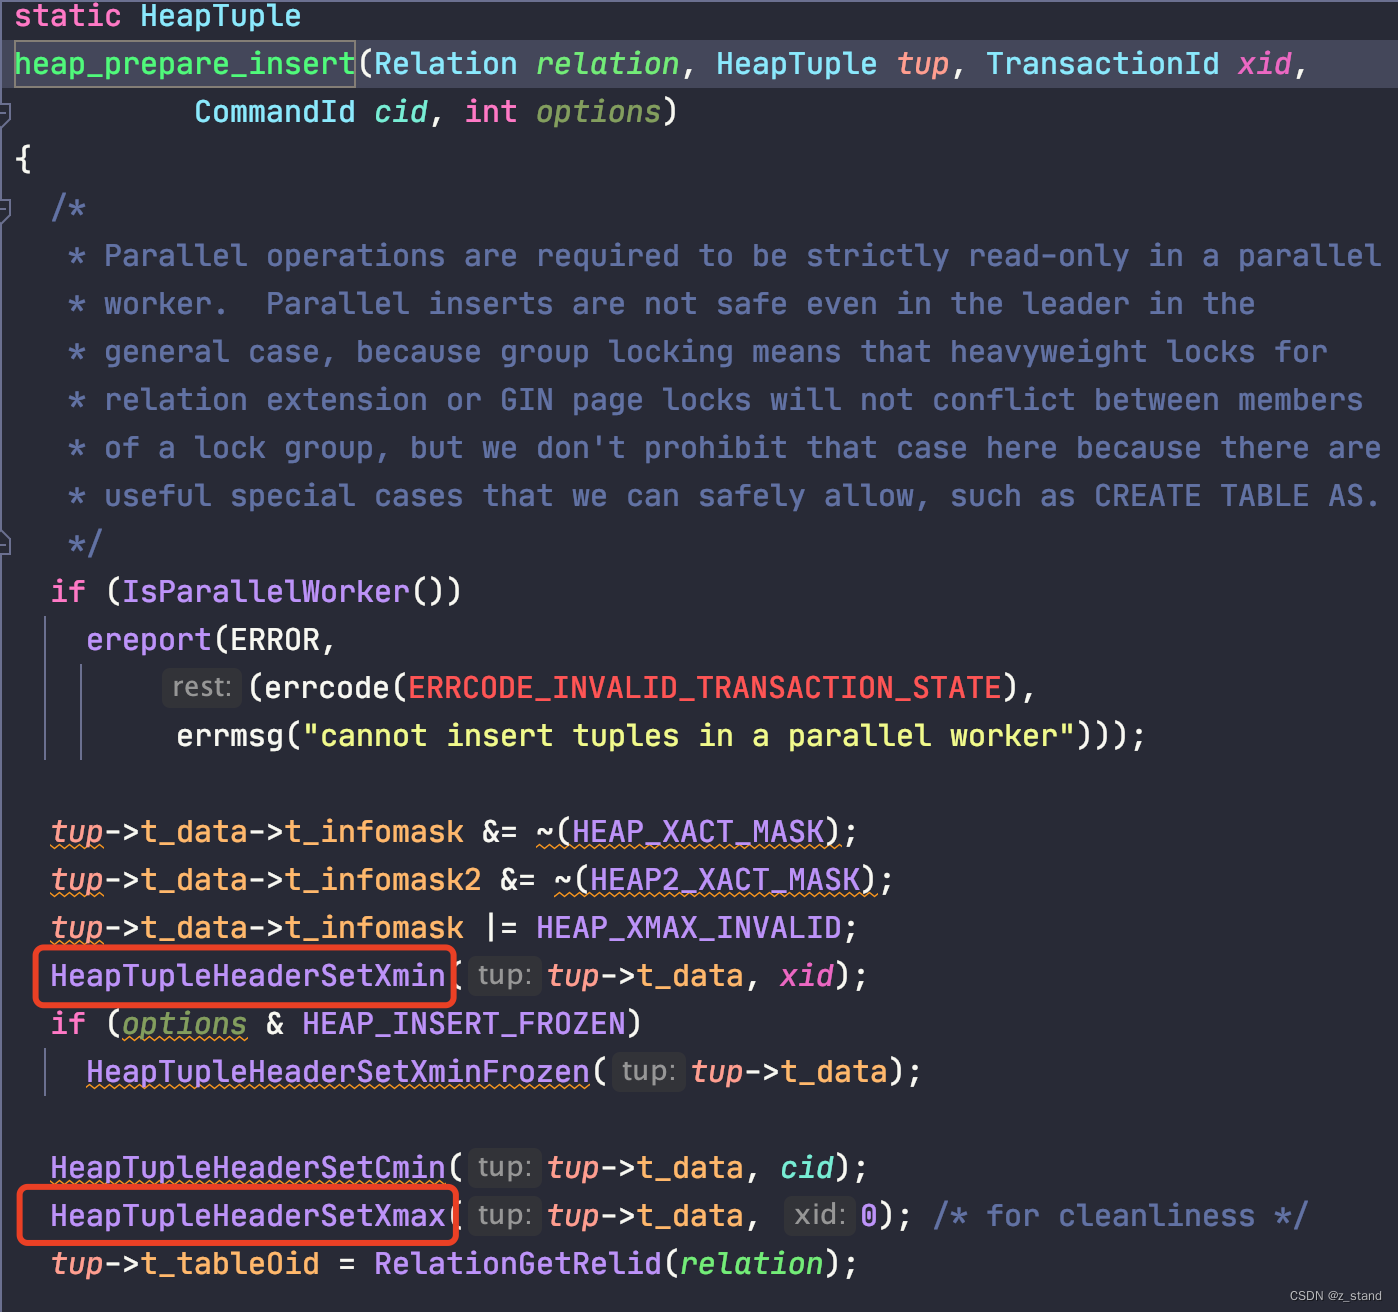The height and width of the screenshot is (1312, 1398).
Task: Toggle the fold marker beside the CommandId cid line
Action: [x=5, y=113]
